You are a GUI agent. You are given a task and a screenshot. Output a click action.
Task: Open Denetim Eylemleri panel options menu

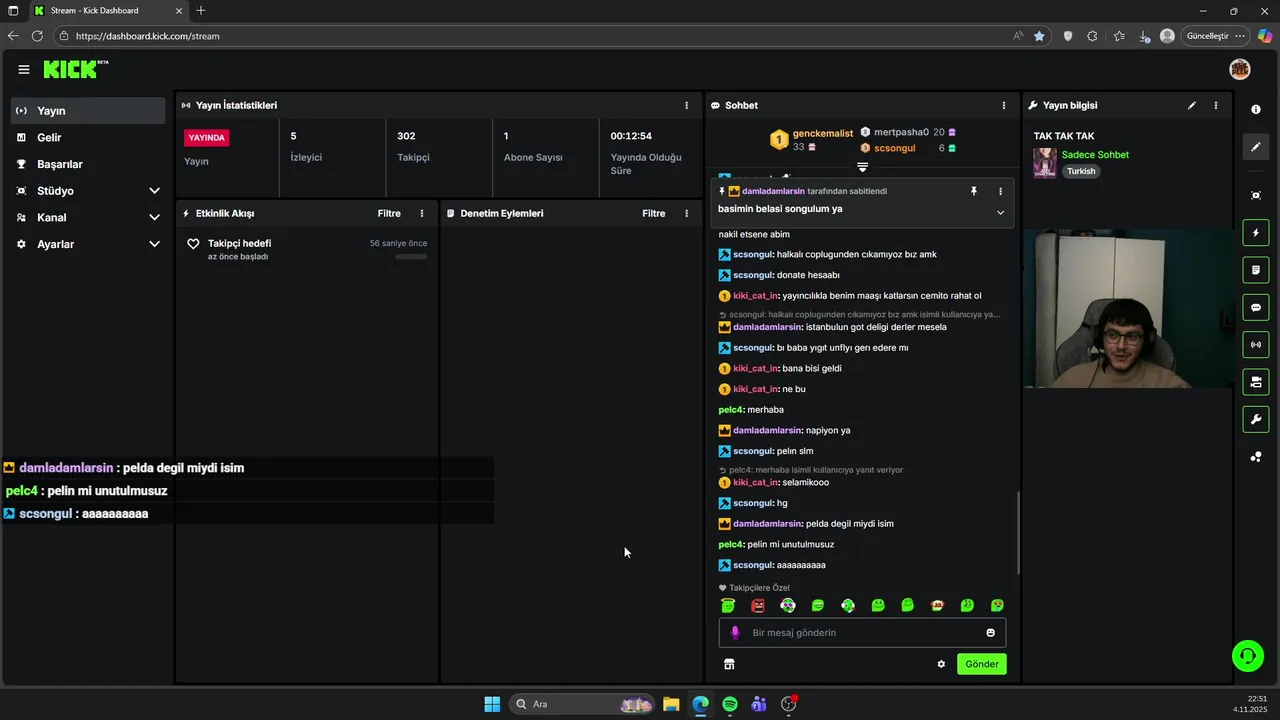(x=686, y=213)
